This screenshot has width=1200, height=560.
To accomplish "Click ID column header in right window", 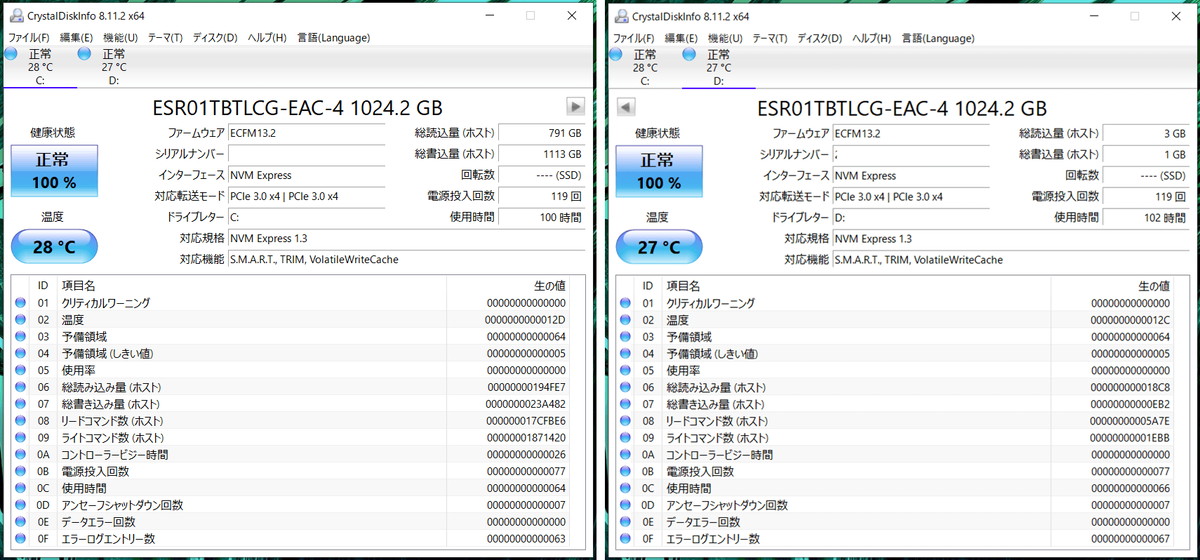I will [648, 285].
